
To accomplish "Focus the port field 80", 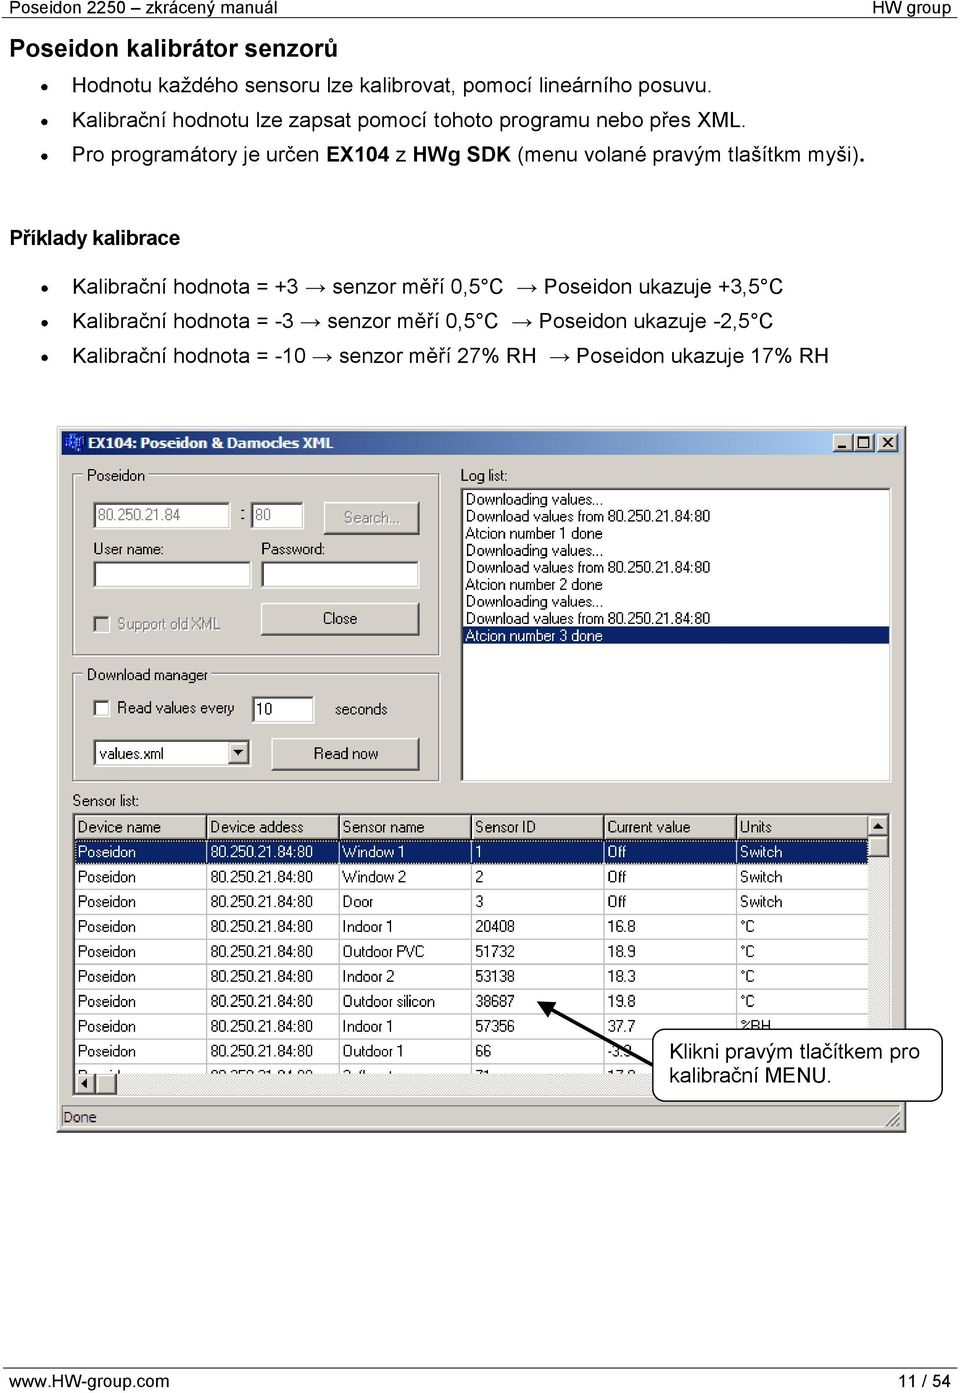I will coord(277,515).
